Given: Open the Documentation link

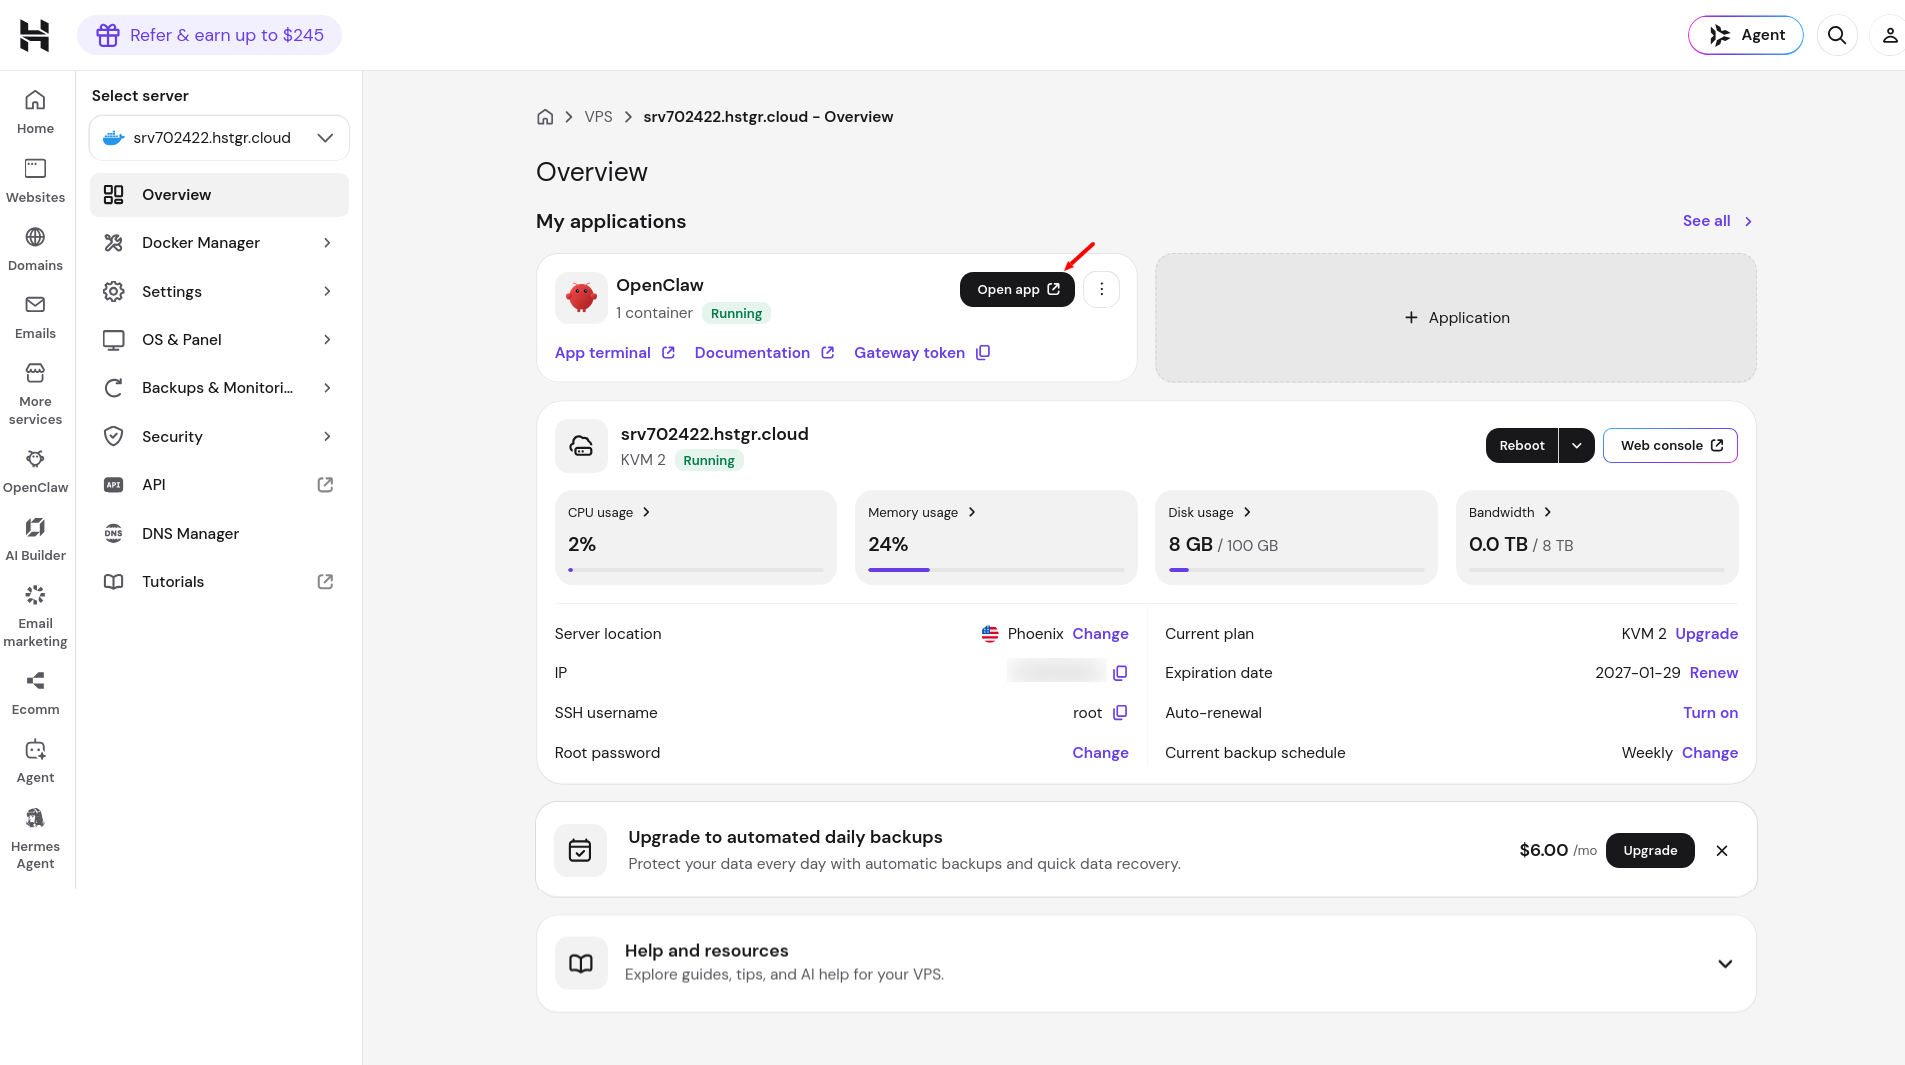Looking at the screenshot, I should (x=764, y=353).
